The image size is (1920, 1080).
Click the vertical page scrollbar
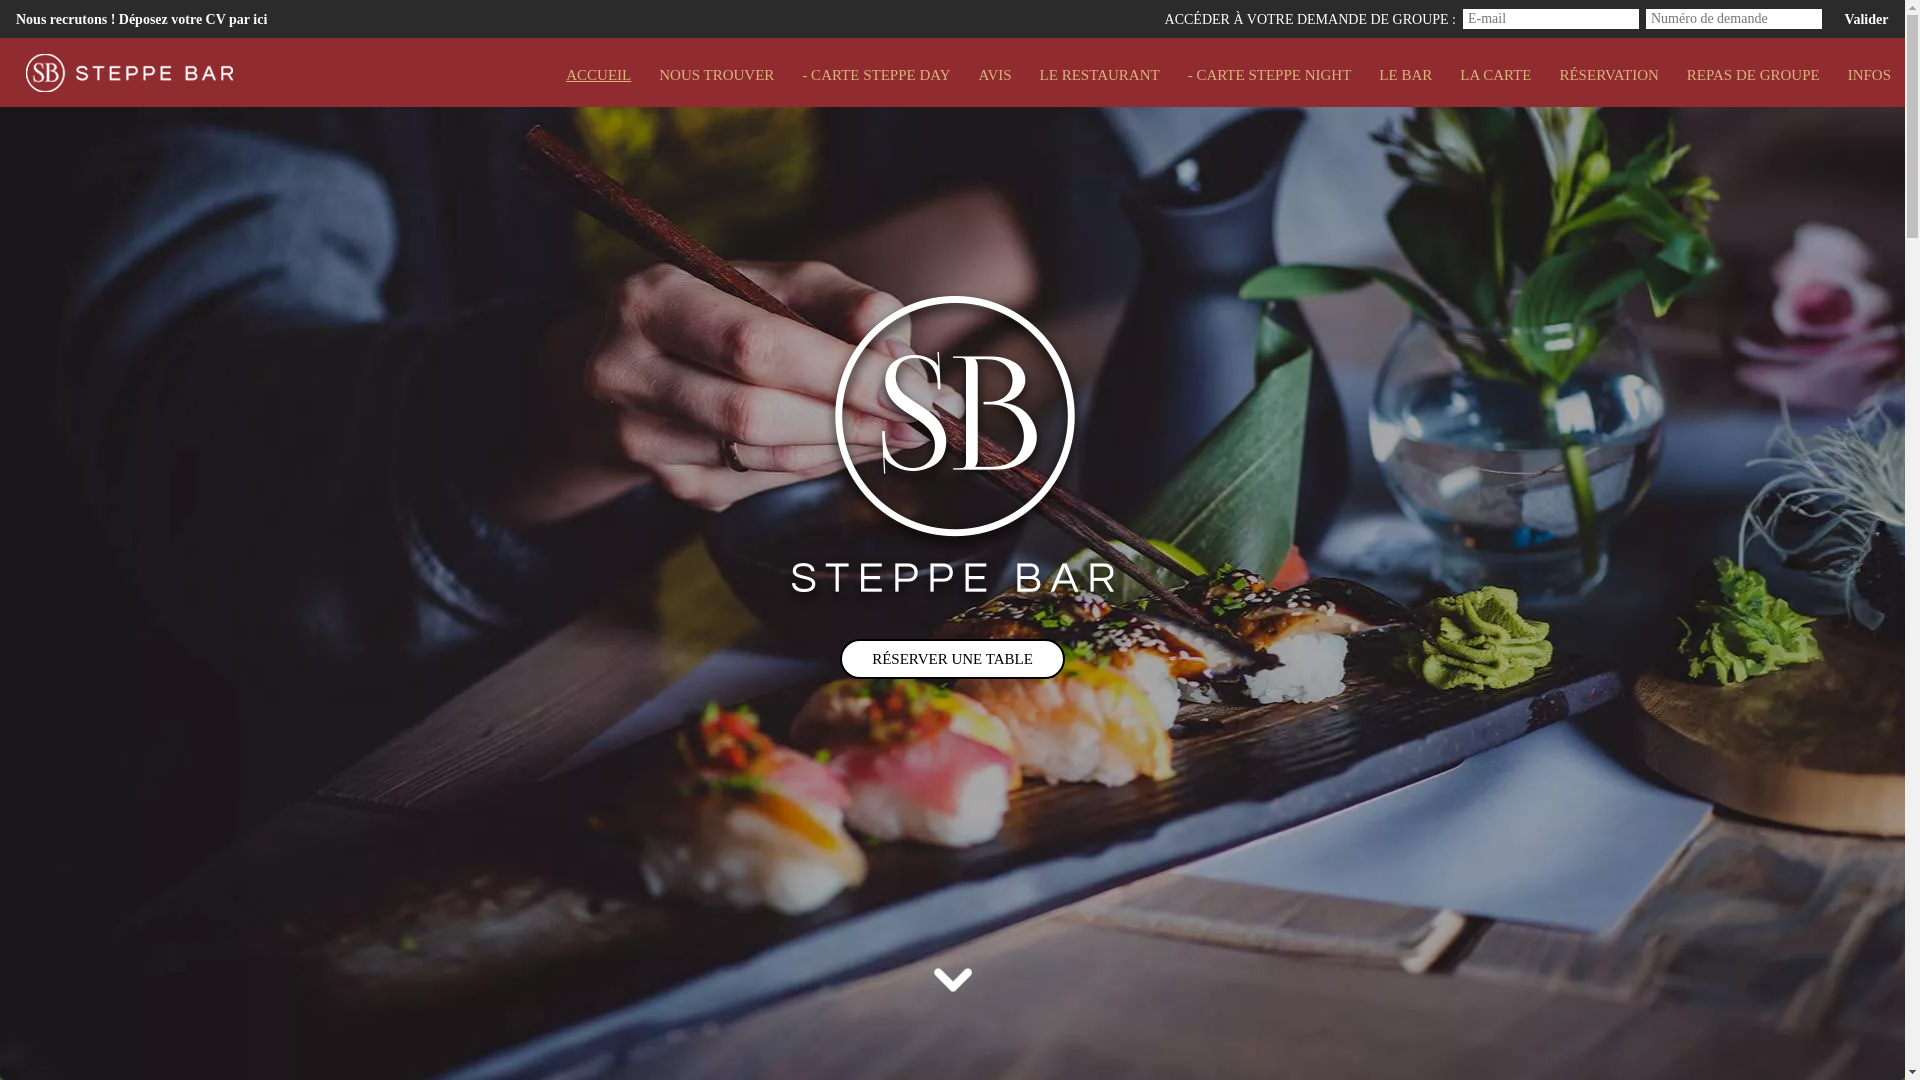pos(1912,540)
